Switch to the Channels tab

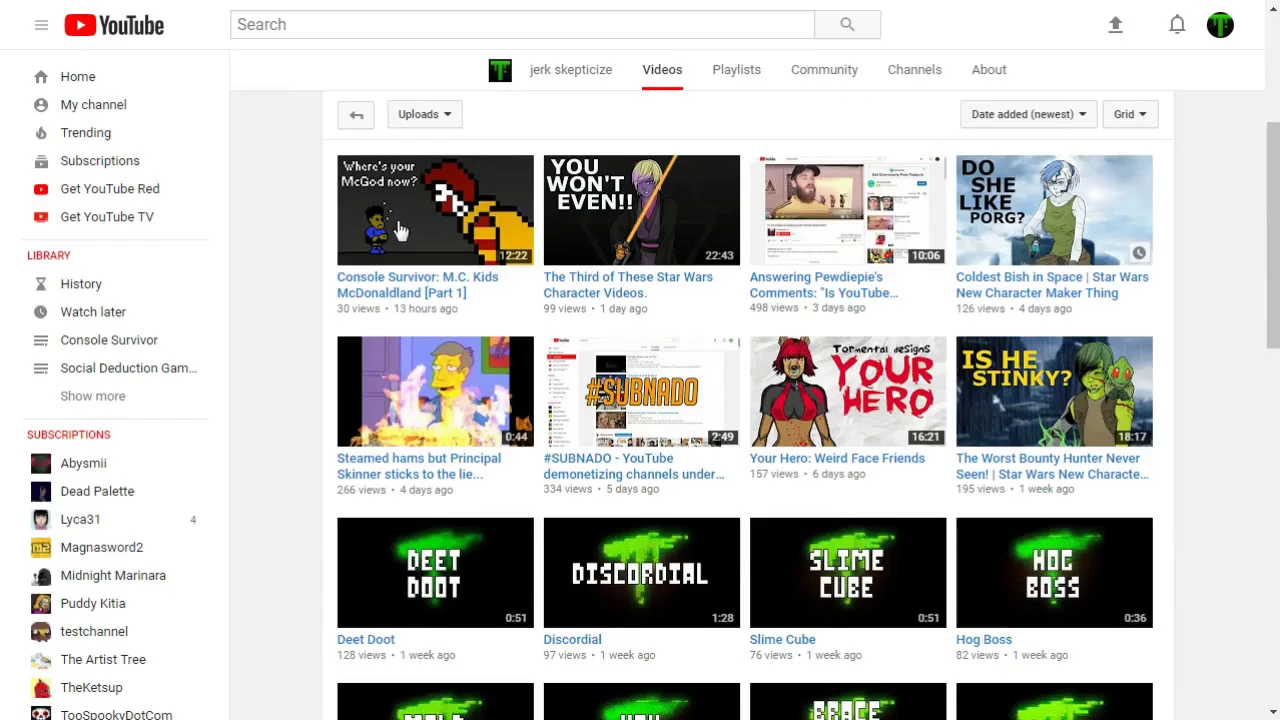[914, 70]
